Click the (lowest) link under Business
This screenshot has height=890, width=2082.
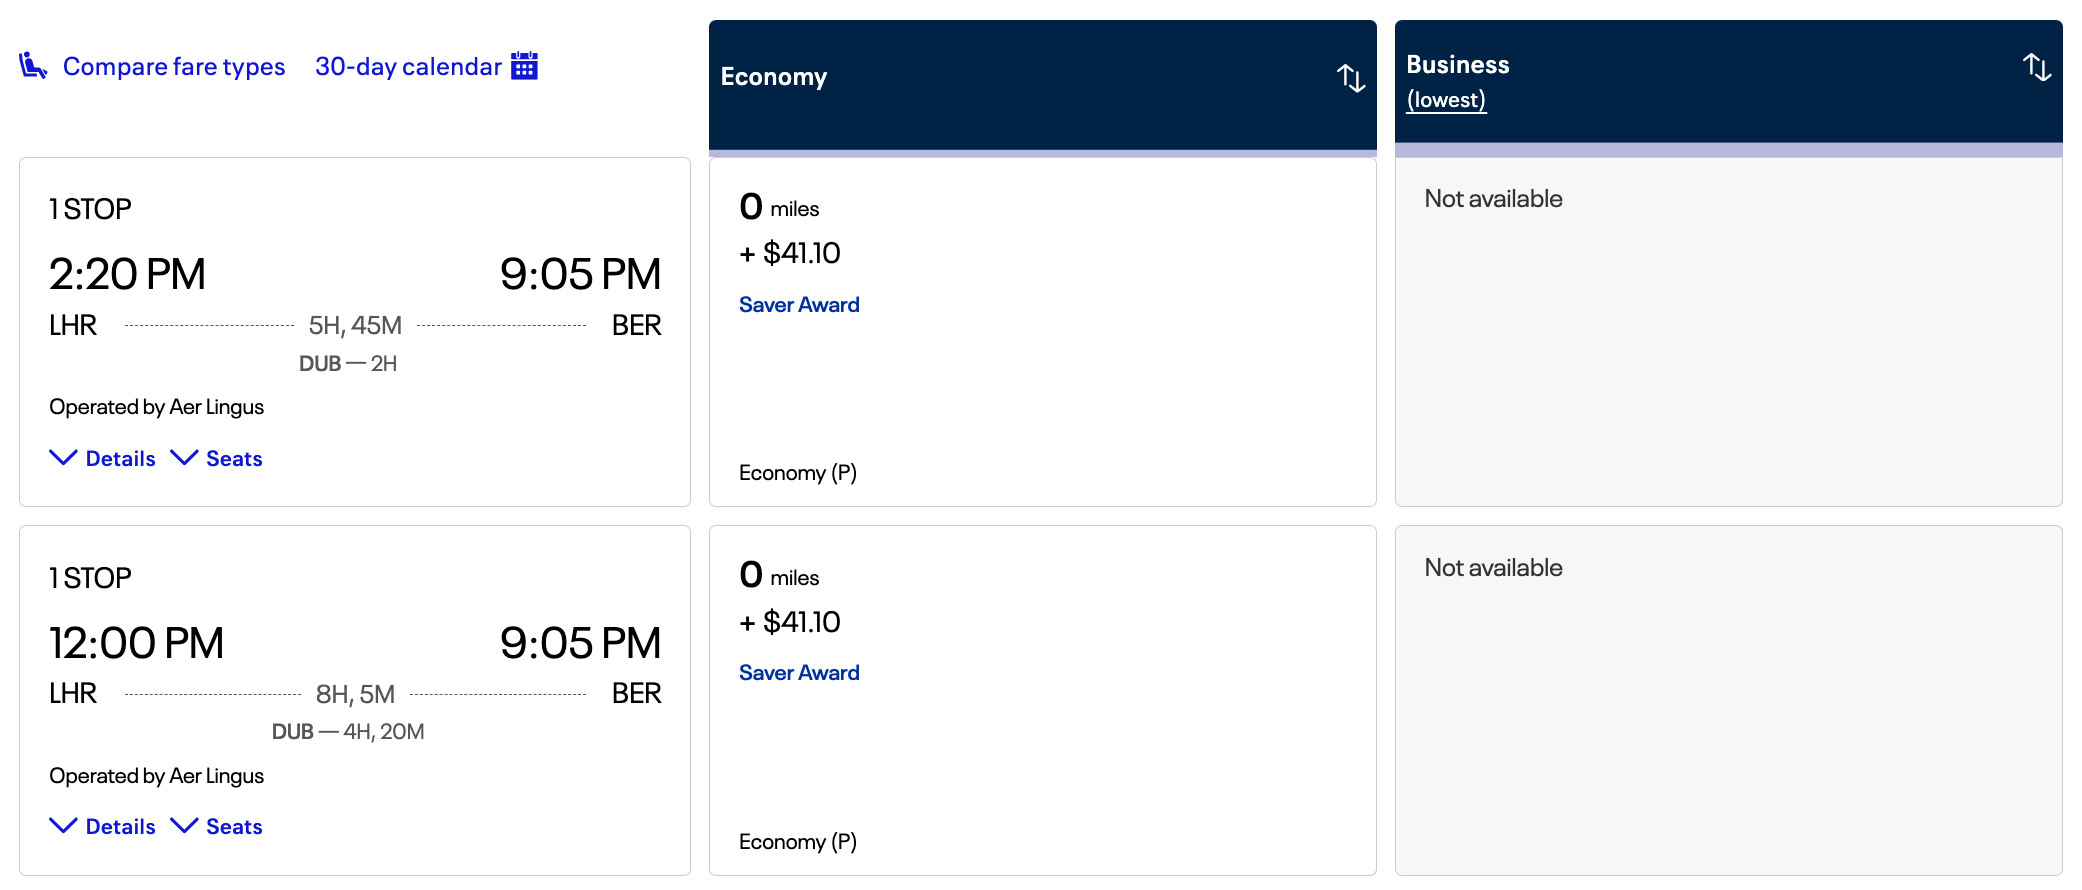(x=1446, y=100)
